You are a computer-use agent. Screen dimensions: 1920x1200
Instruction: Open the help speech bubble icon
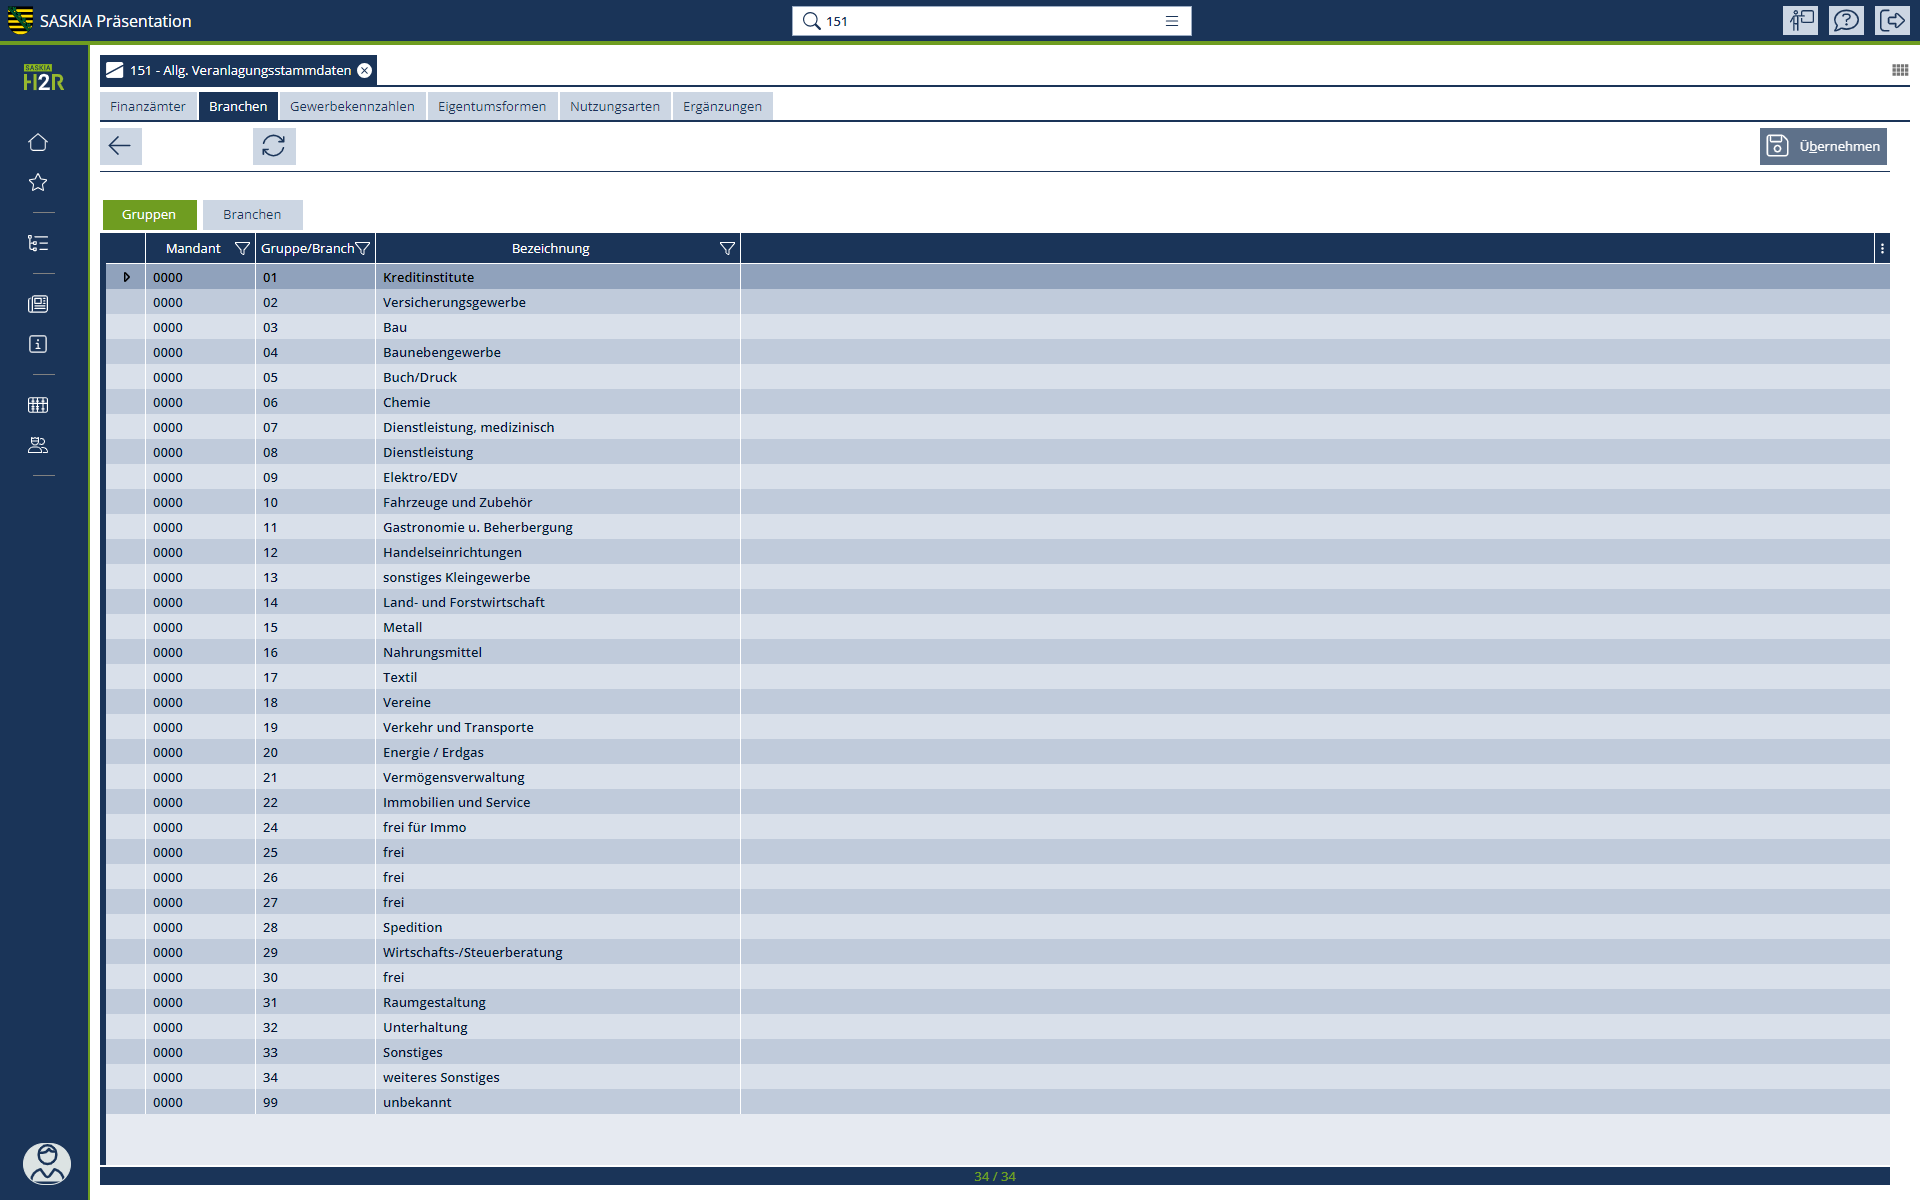(x=1846, y=20)
